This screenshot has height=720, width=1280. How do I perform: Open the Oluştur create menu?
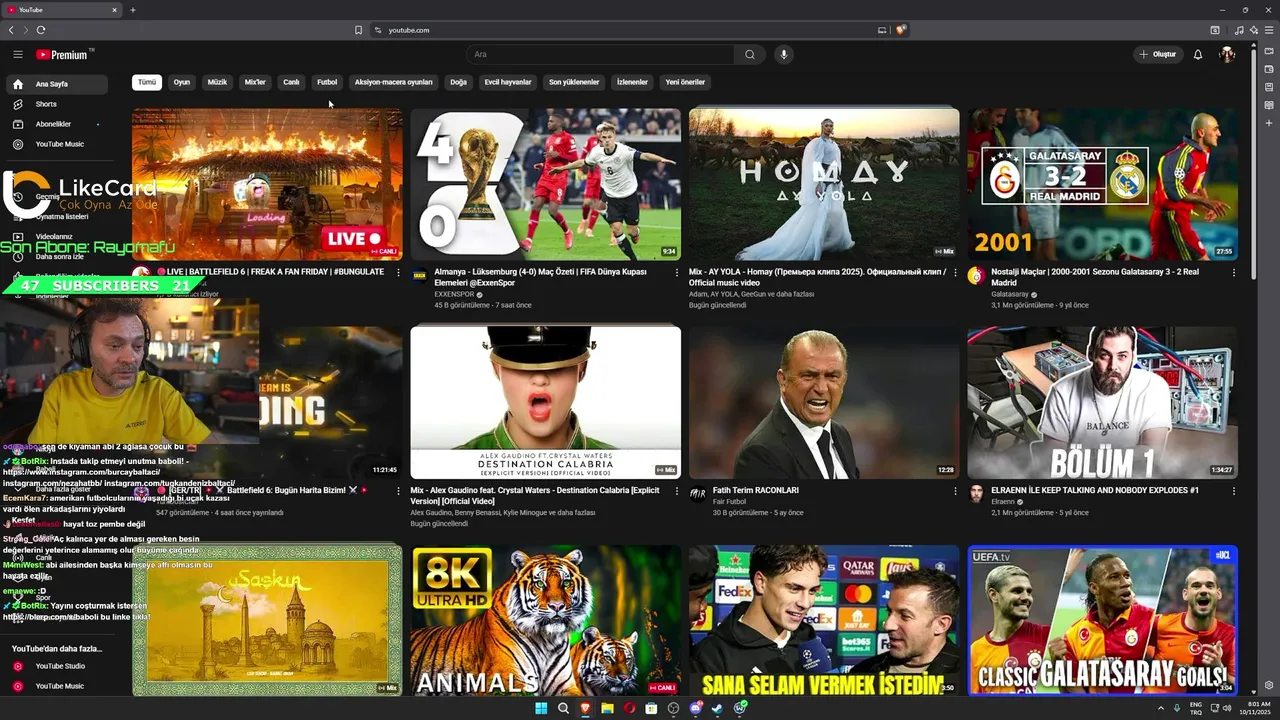(x=1158, y=54)
